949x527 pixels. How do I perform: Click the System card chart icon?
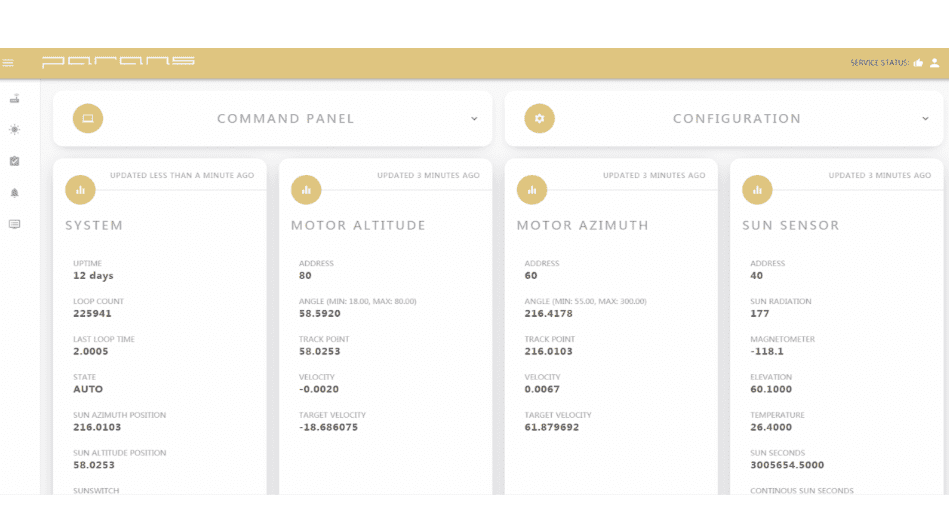[80, 189]
